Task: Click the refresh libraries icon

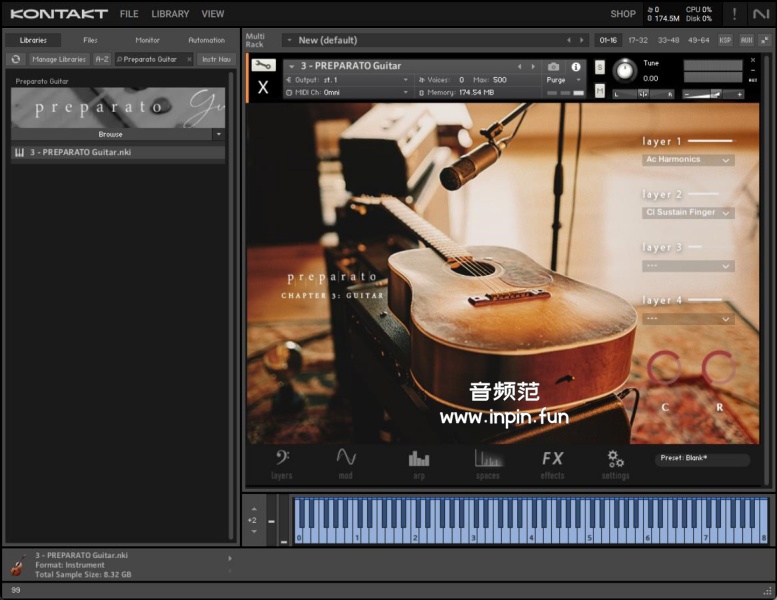Action: (x=15, y=59)
